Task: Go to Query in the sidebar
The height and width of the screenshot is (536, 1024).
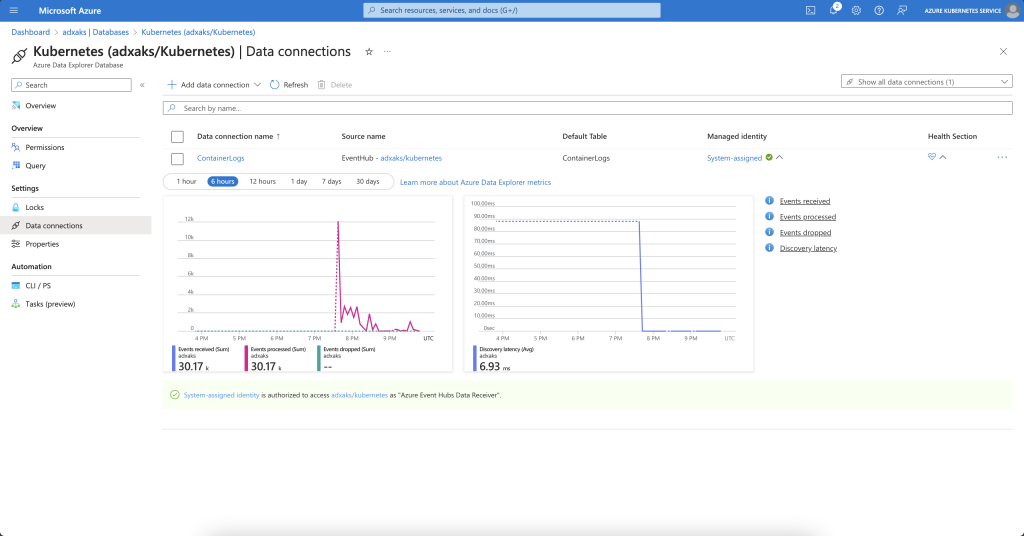Action: [35, 166]
